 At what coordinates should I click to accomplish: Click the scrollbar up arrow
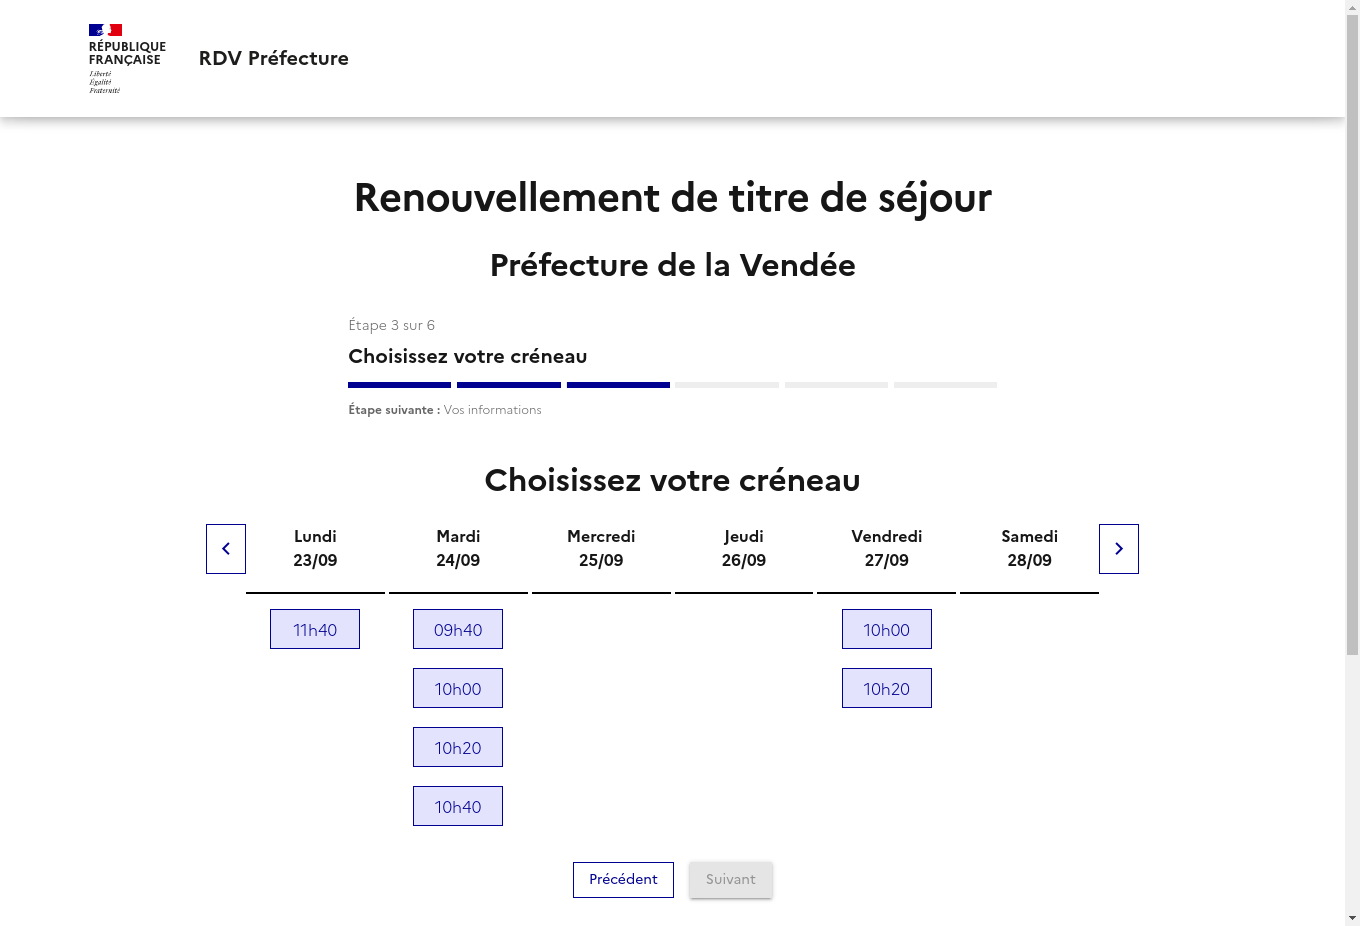1352,7
